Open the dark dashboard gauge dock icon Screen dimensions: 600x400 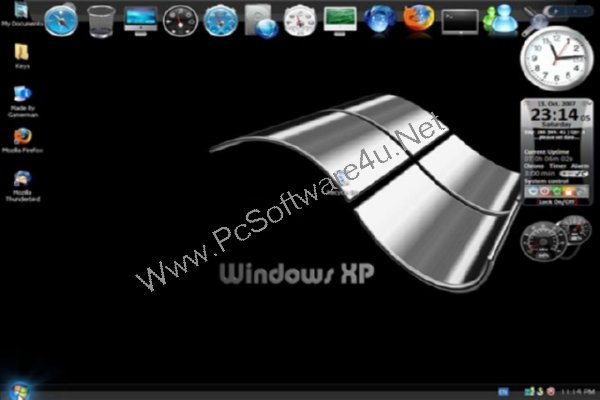tap(180, 21)
